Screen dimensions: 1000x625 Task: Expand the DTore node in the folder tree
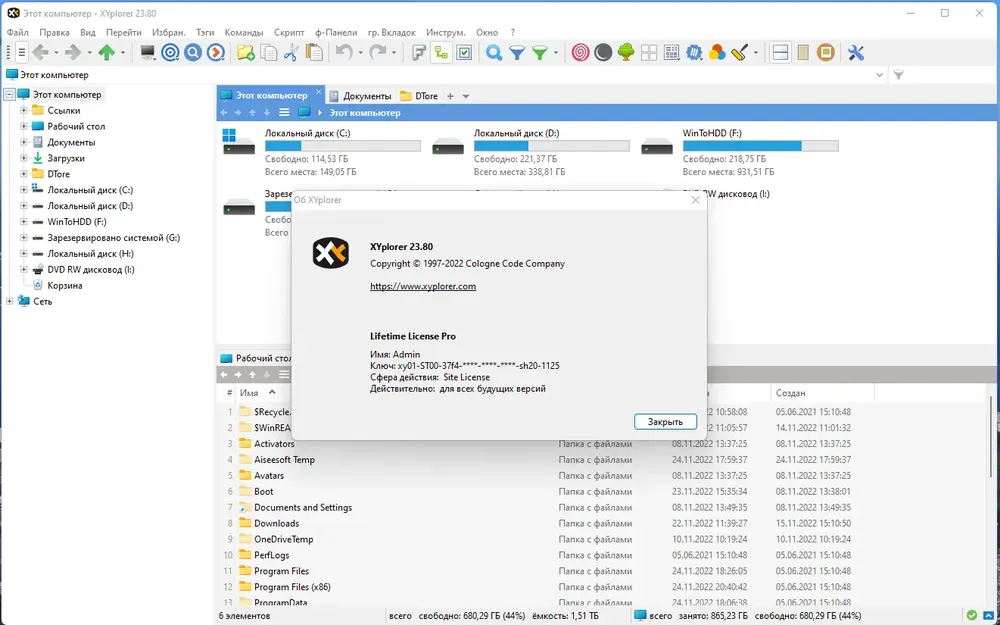[24, 174]
